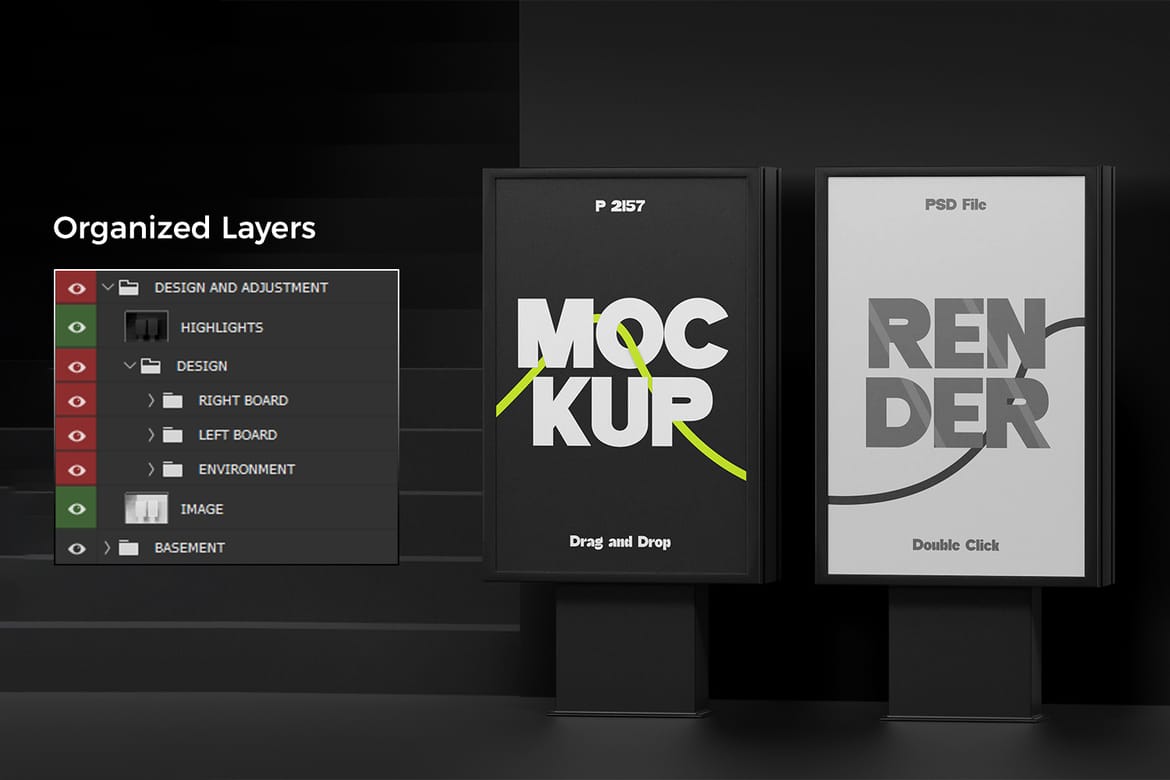Click the BASEMENT folder icon
Viewport: 1170px width, 780px height.
[129, 548]
